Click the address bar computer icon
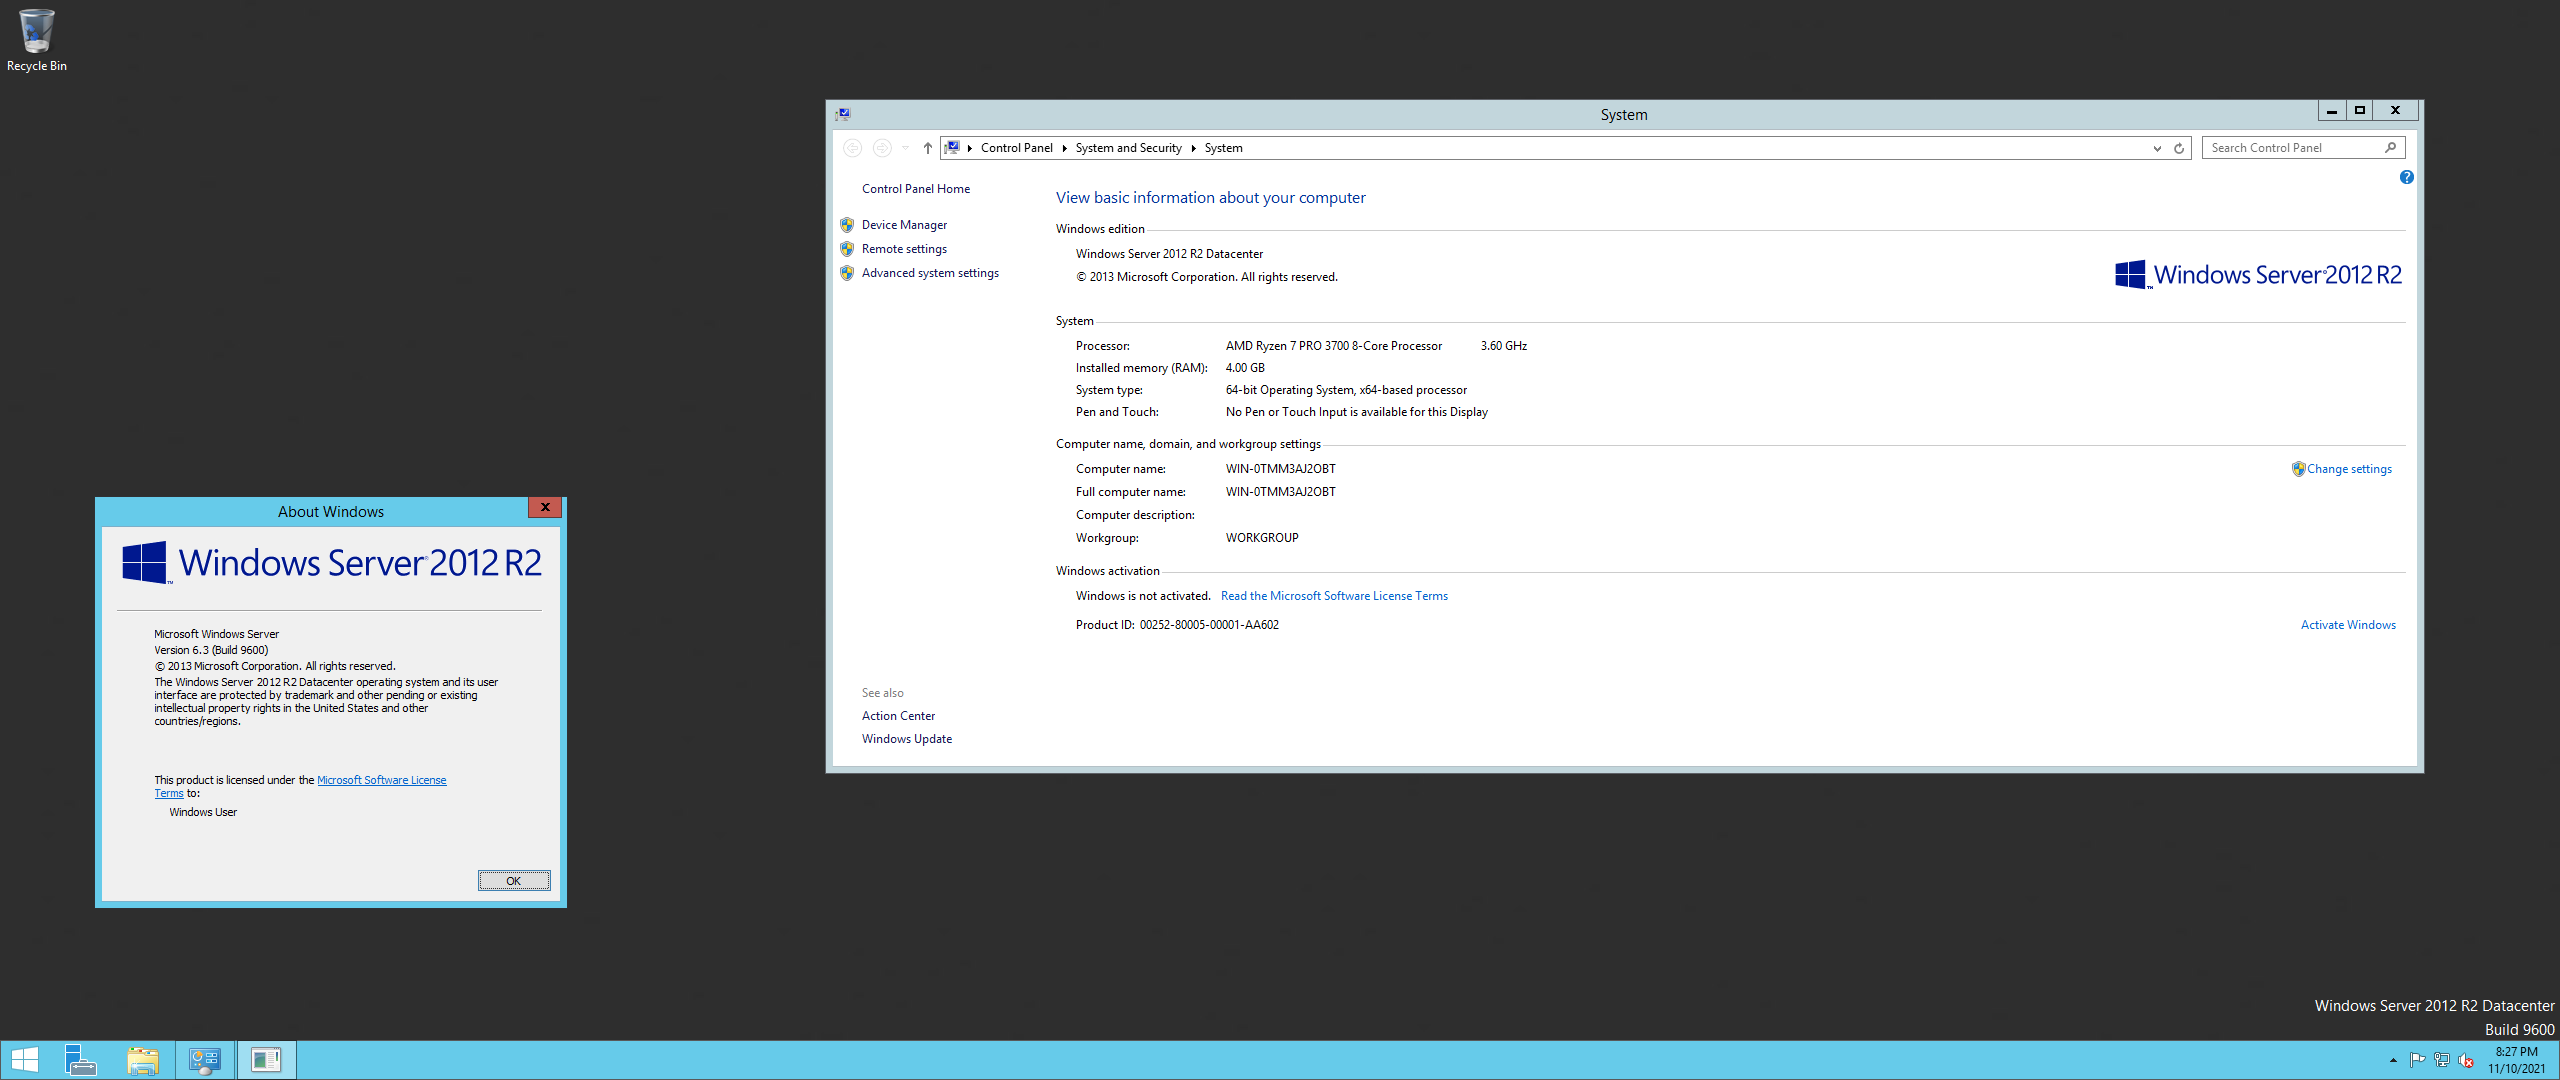2560x1080 pixels. pos(952,147)
